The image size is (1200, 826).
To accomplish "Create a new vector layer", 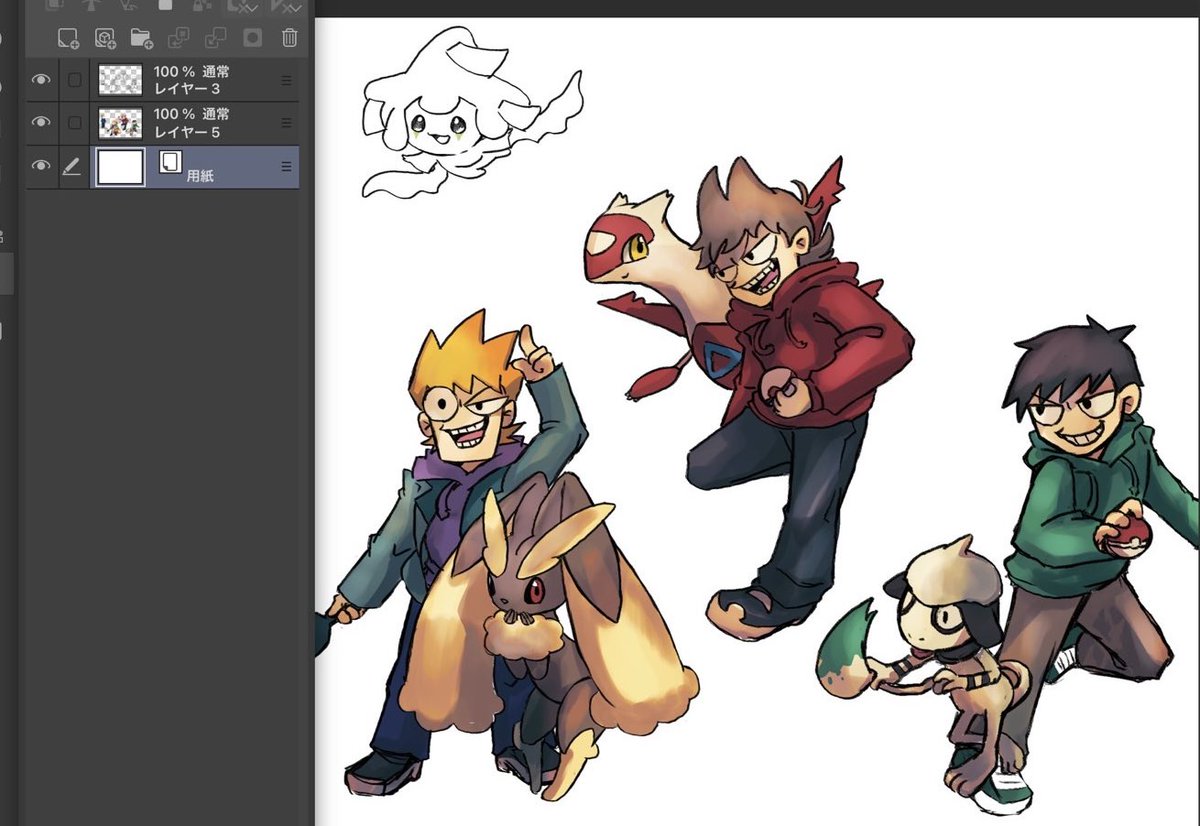I will pos(105,39).
